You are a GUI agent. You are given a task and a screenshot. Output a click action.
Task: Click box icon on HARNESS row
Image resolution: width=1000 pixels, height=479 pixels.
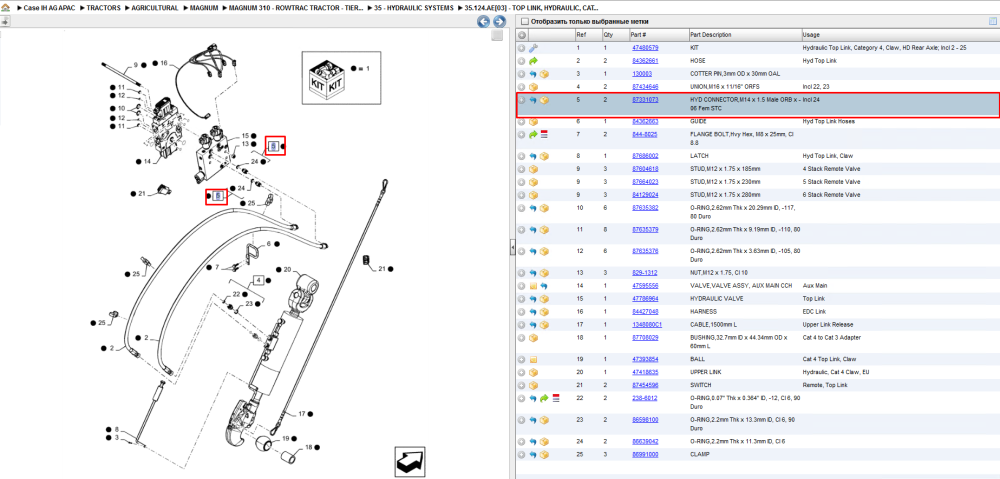[545, 312]
